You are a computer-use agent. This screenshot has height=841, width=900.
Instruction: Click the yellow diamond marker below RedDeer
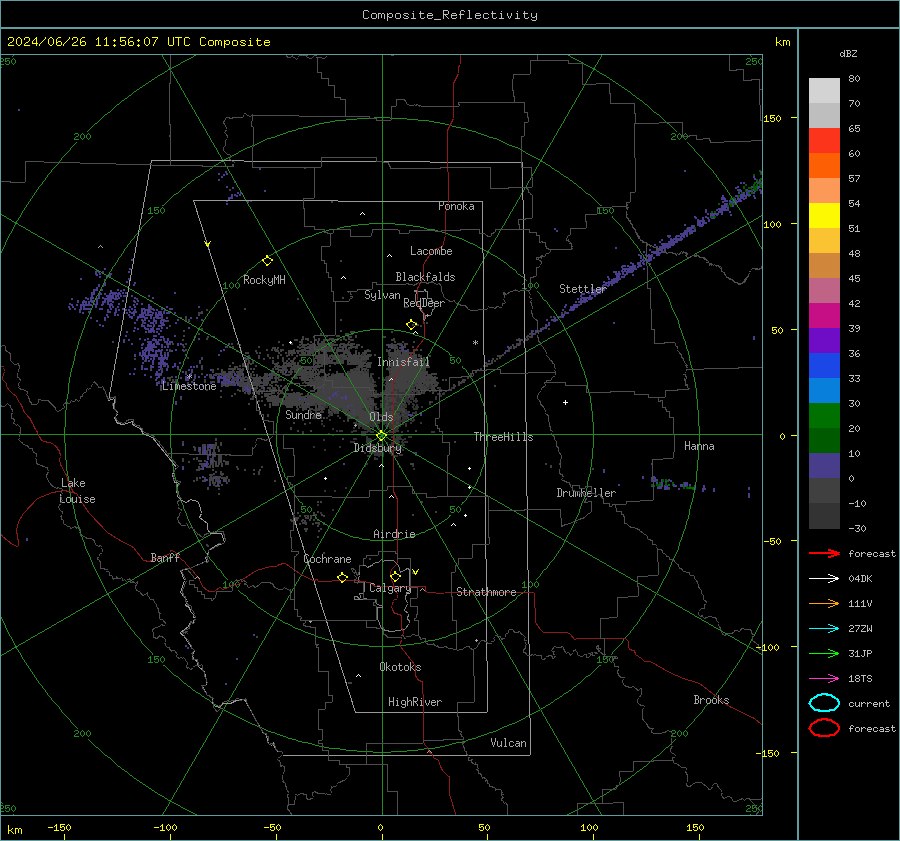point(412,325)
